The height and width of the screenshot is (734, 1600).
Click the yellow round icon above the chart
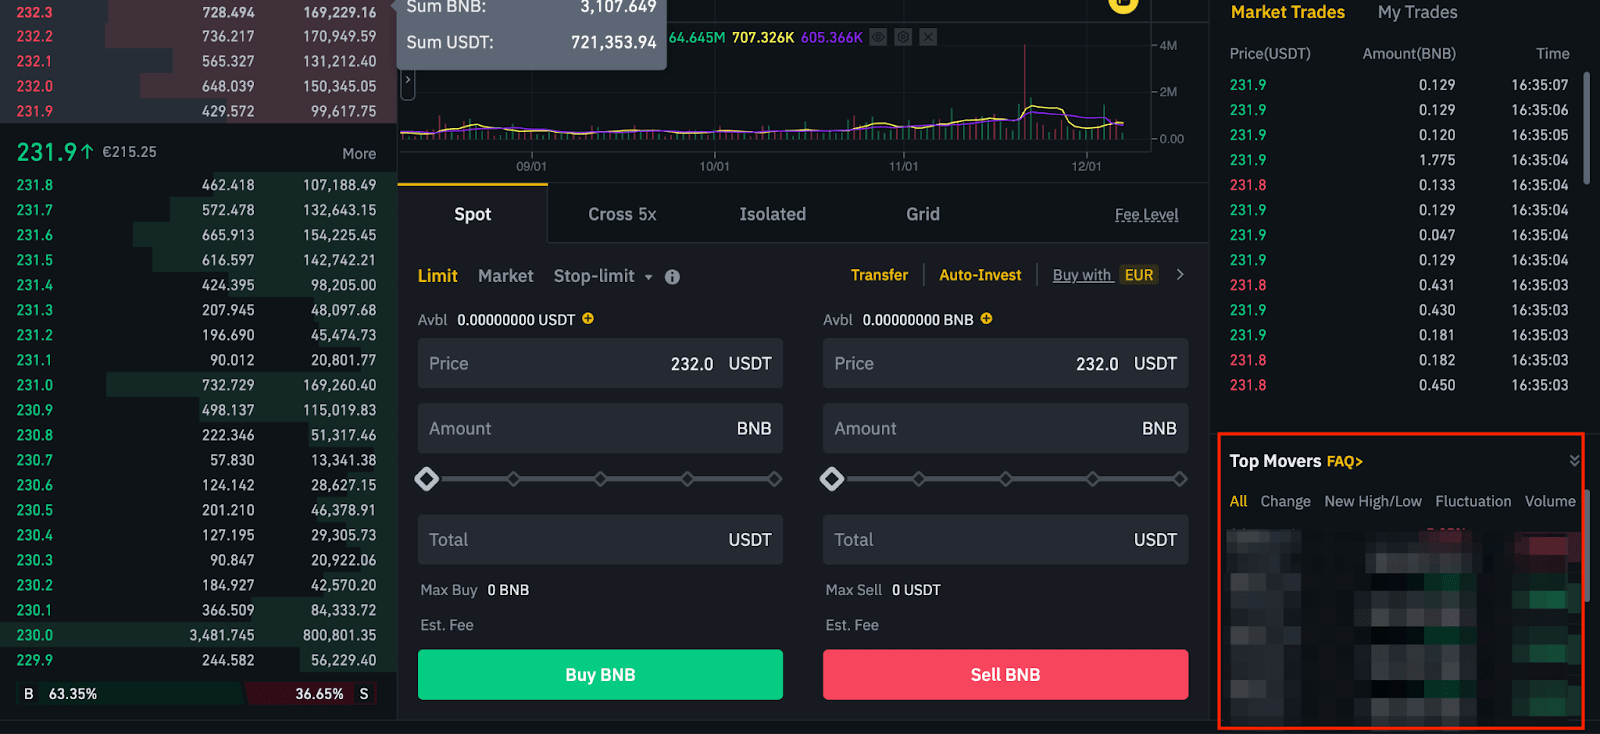point(1123,4)
